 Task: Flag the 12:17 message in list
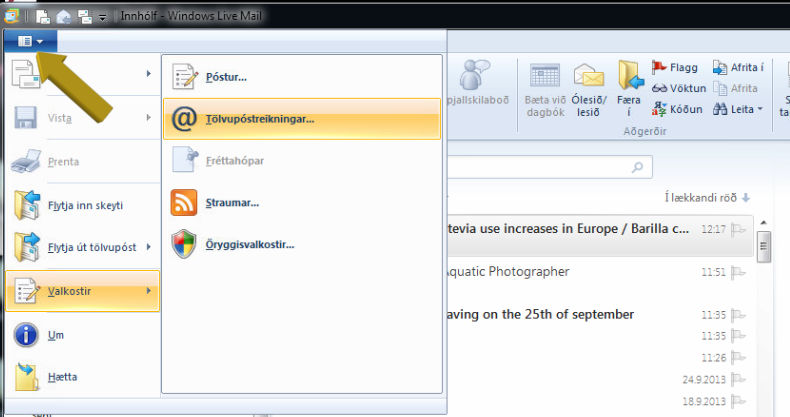click(x=738, y=229)
